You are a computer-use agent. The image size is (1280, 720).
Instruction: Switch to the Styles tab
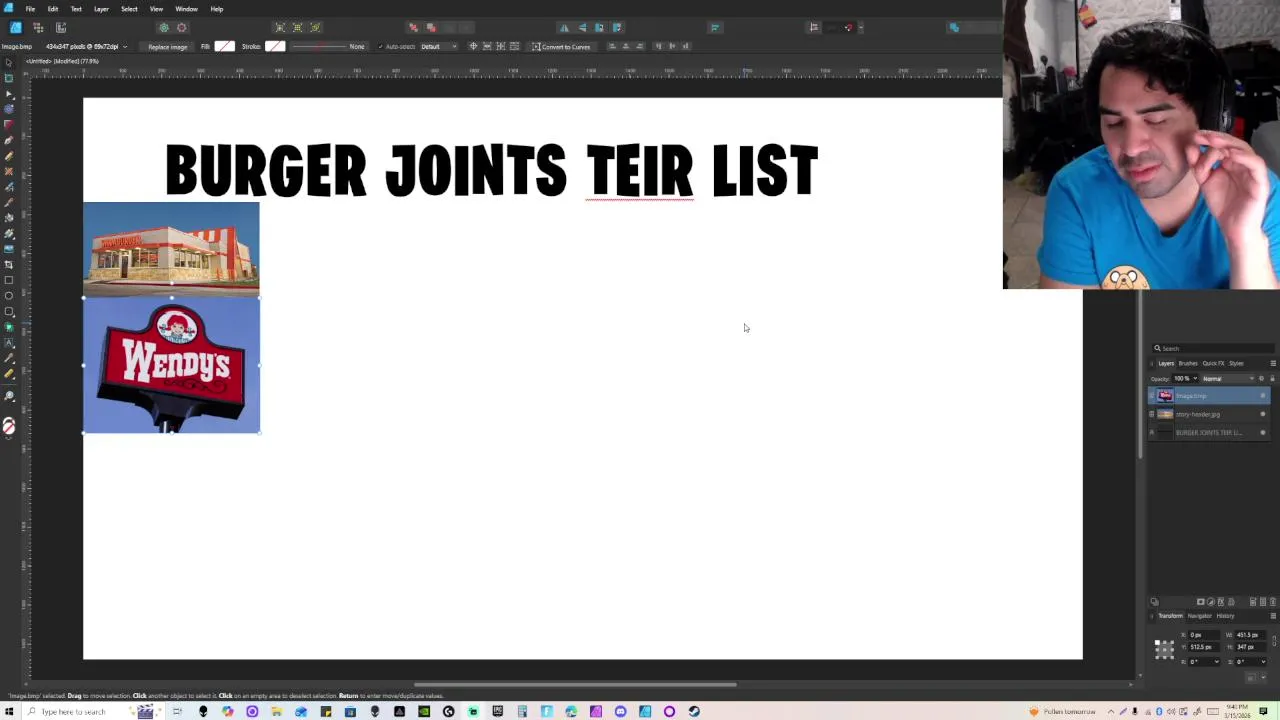[1236, 363]
